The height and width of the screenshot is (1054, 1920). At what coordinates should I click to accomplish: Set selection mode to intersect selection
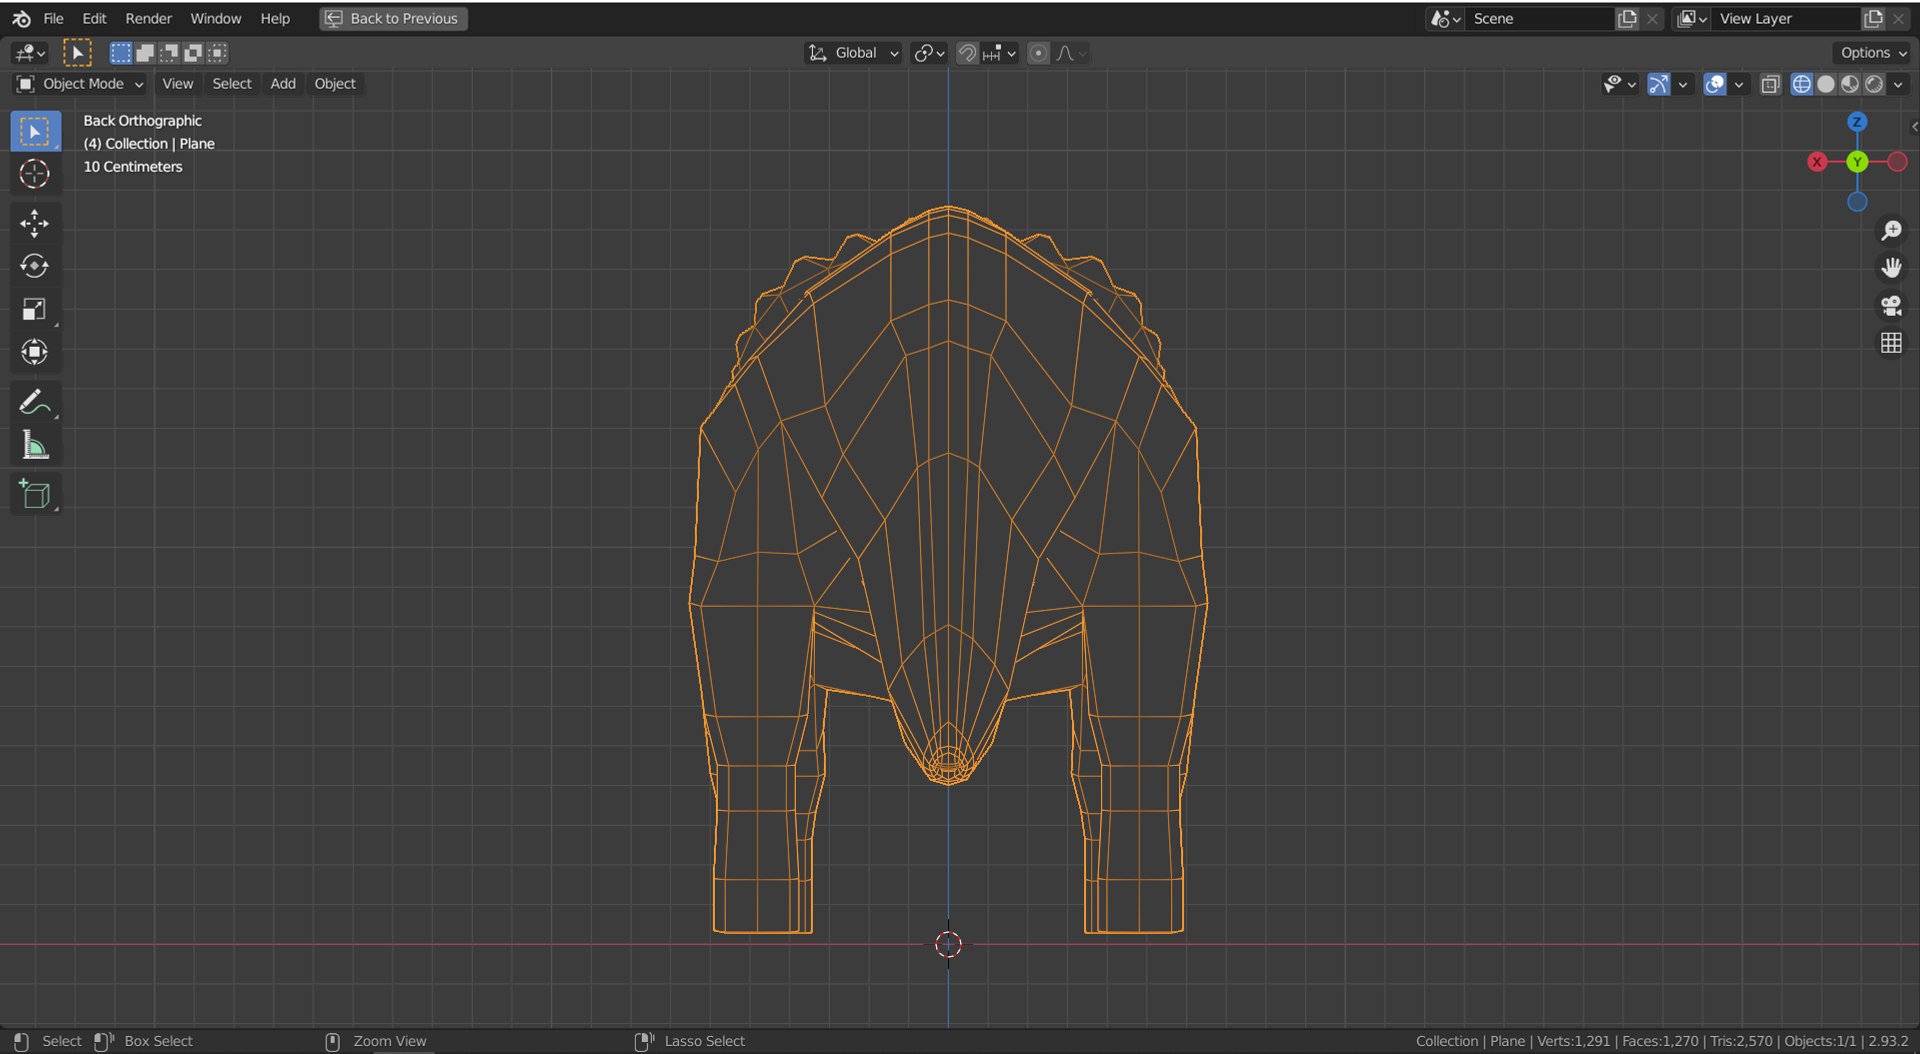coord(217,53)
